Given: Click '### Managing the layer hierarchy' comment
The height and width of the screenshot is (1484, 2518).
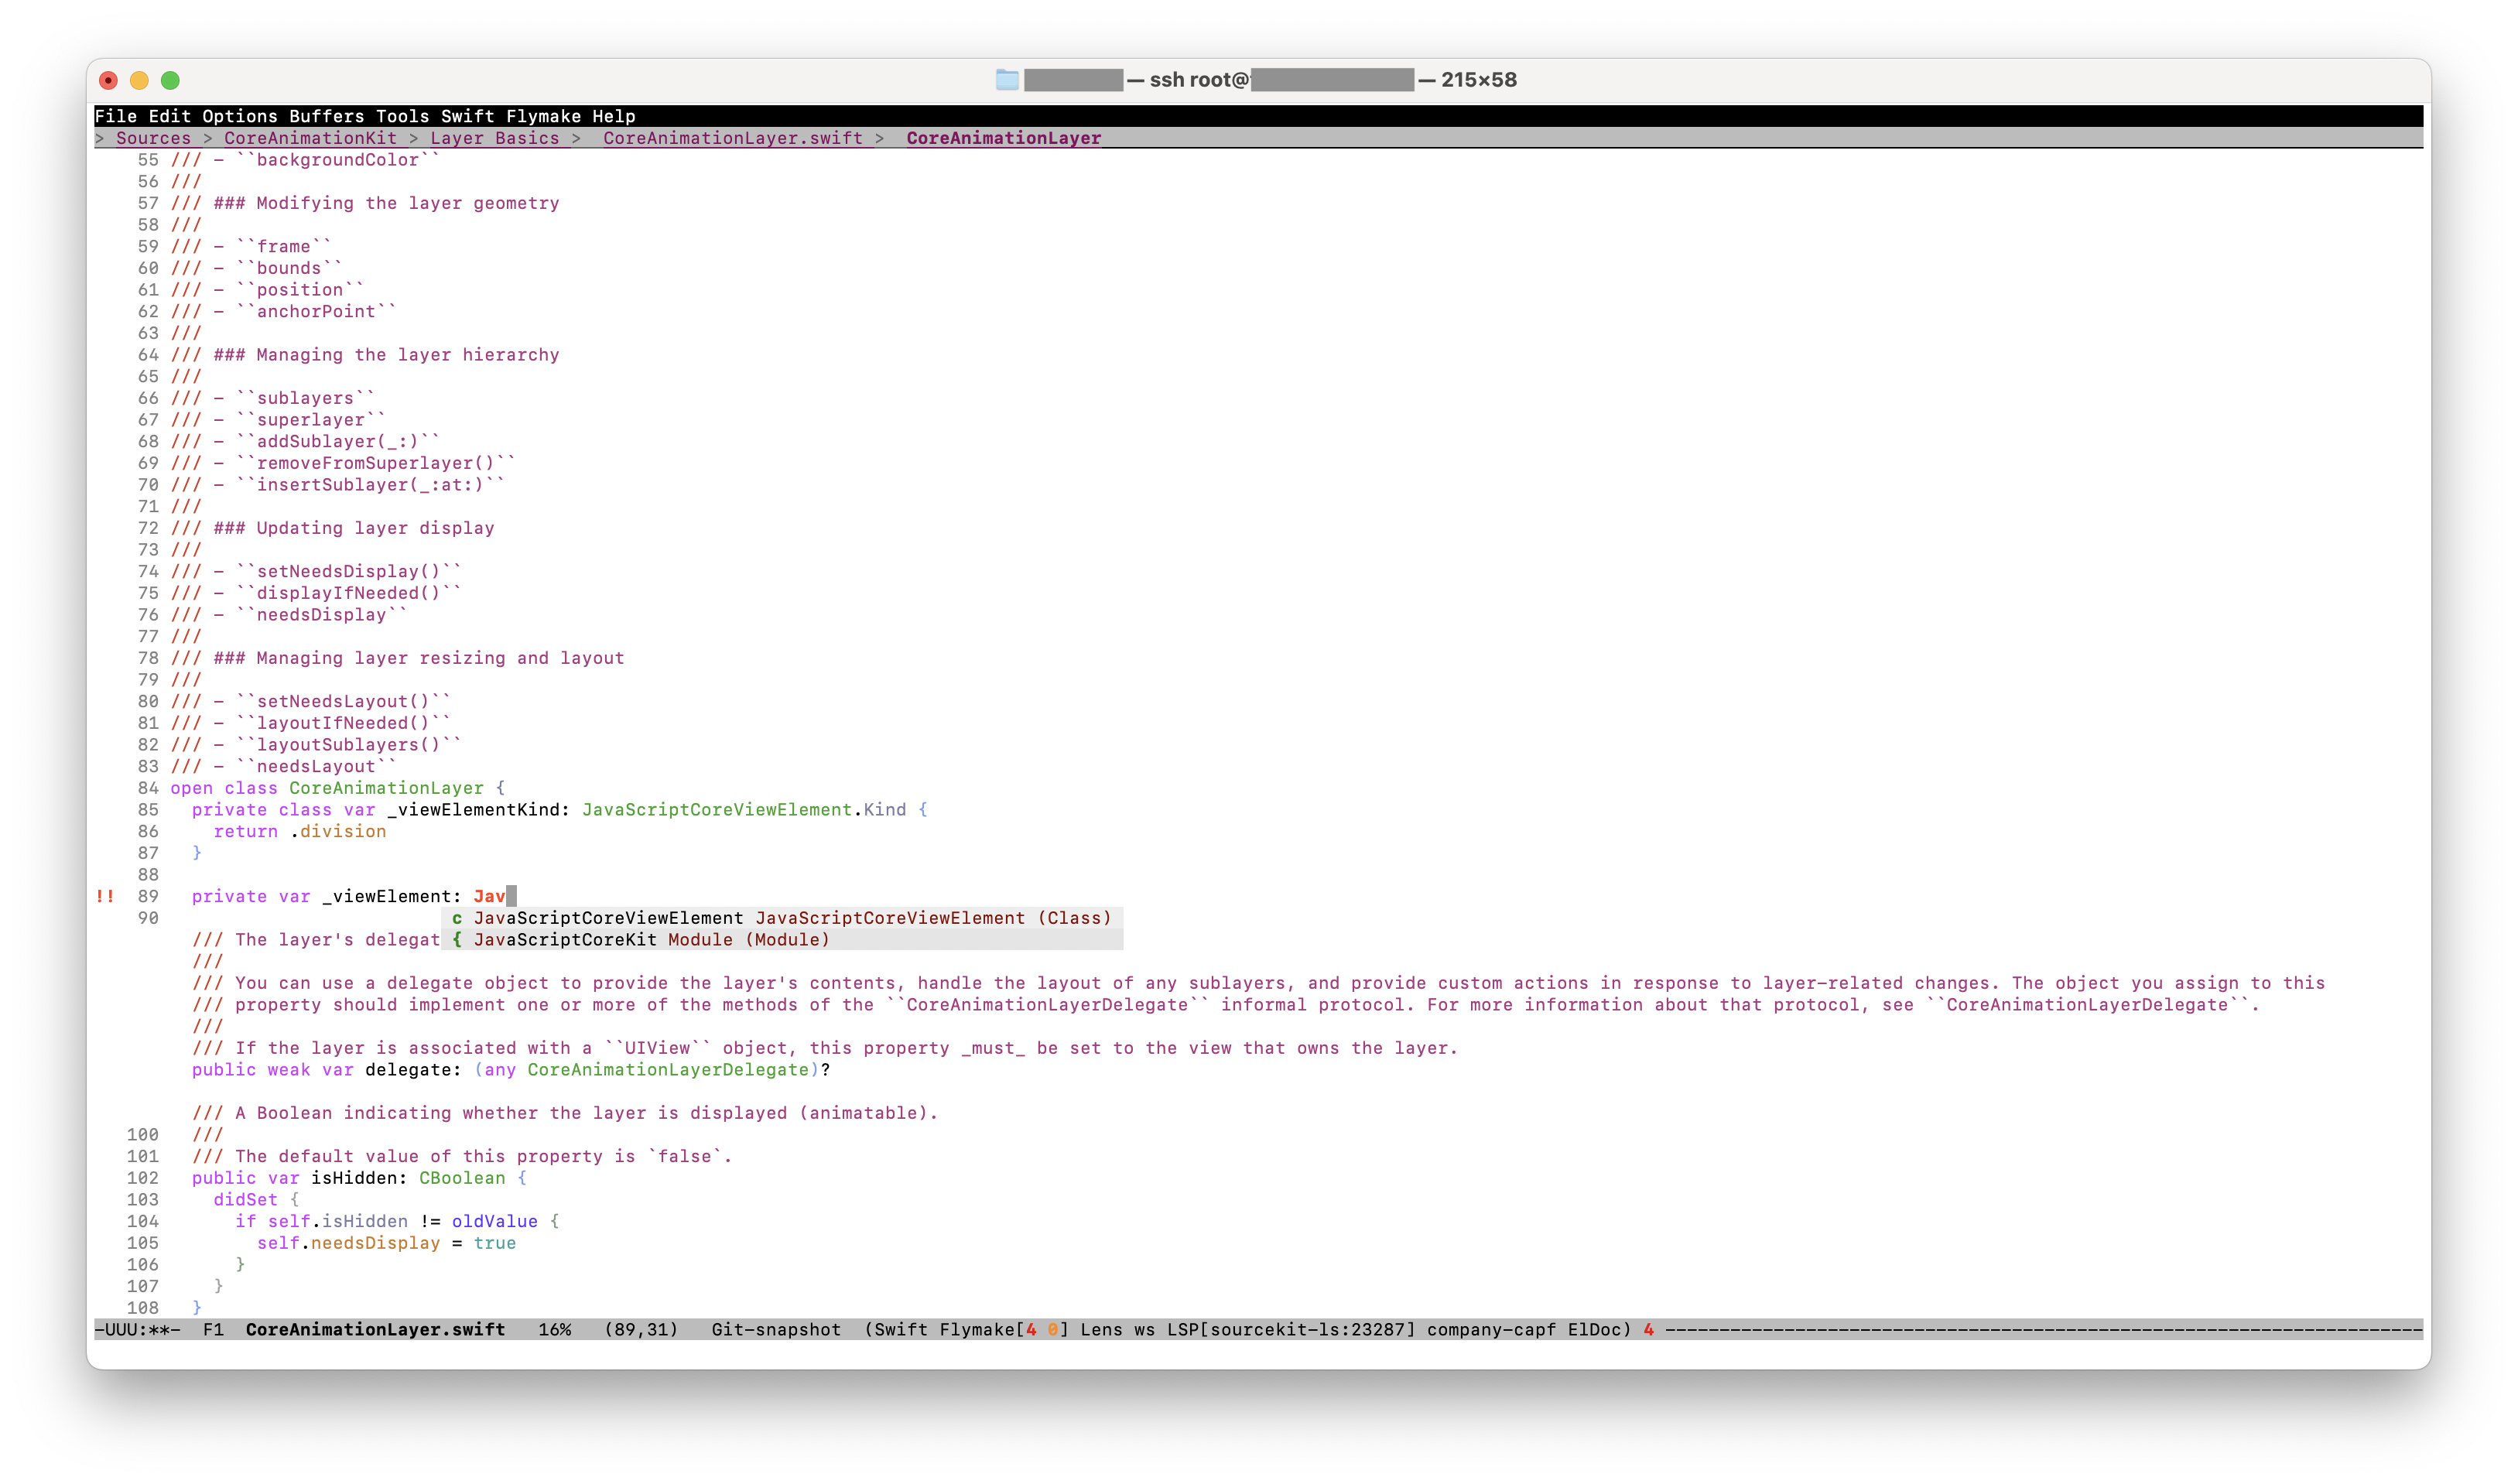Looking at the screenshot, I should pos(386,355).
